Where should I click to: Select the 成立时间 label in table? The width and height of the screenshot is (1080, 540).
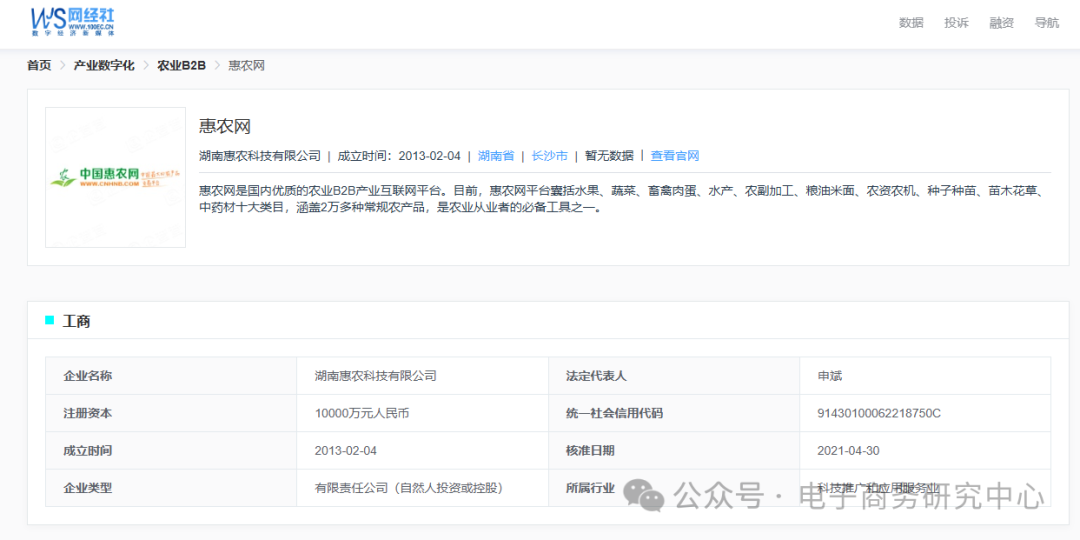171,450
